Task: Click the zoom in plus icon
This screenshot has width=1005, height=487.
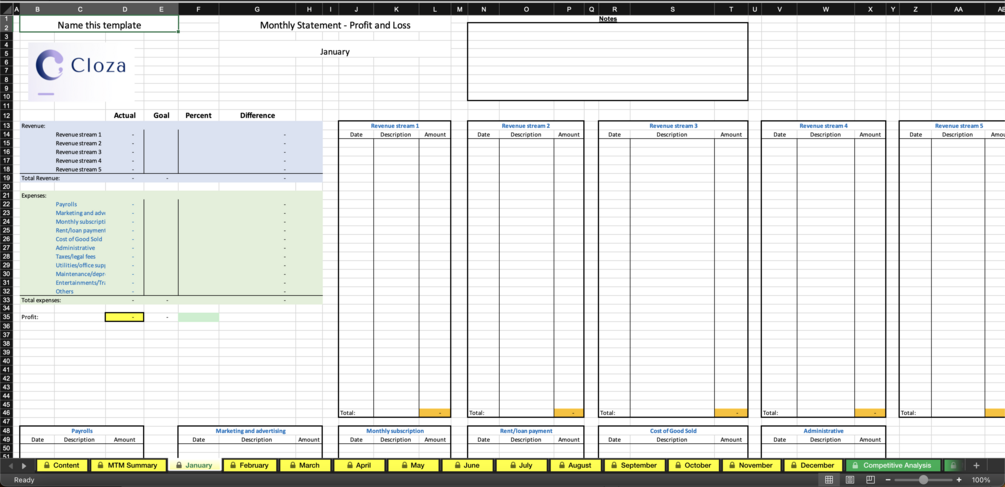Action: pos(959,479)
